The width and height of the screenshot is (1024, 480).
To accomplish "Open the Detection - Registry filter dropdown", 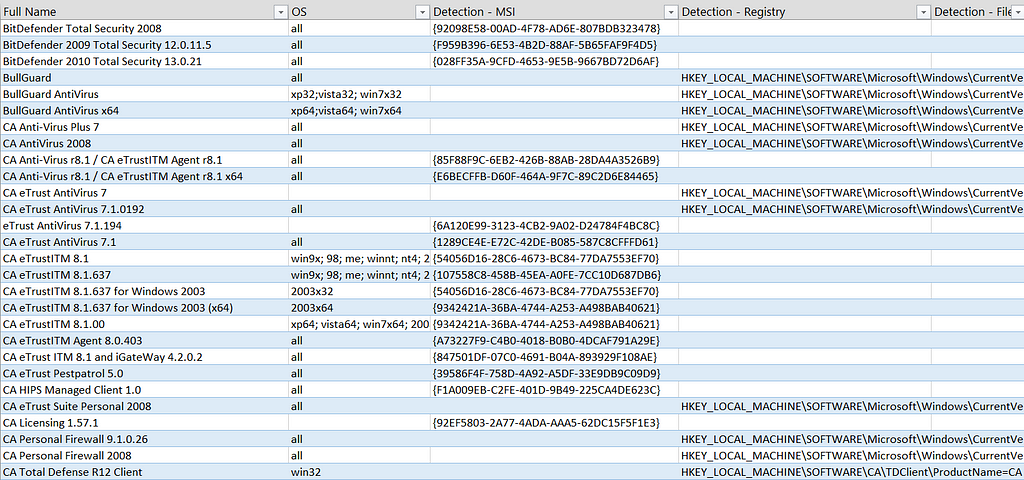I will [923, 12].
